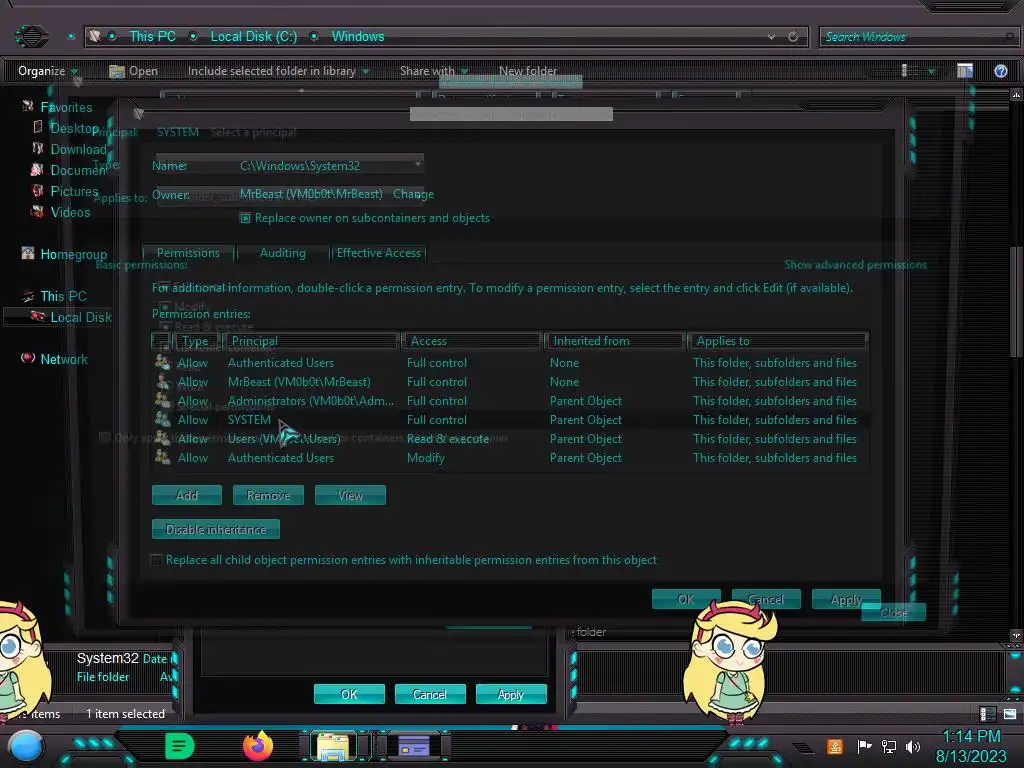Open Include selected folder in library dropdown

coord(278,71)
